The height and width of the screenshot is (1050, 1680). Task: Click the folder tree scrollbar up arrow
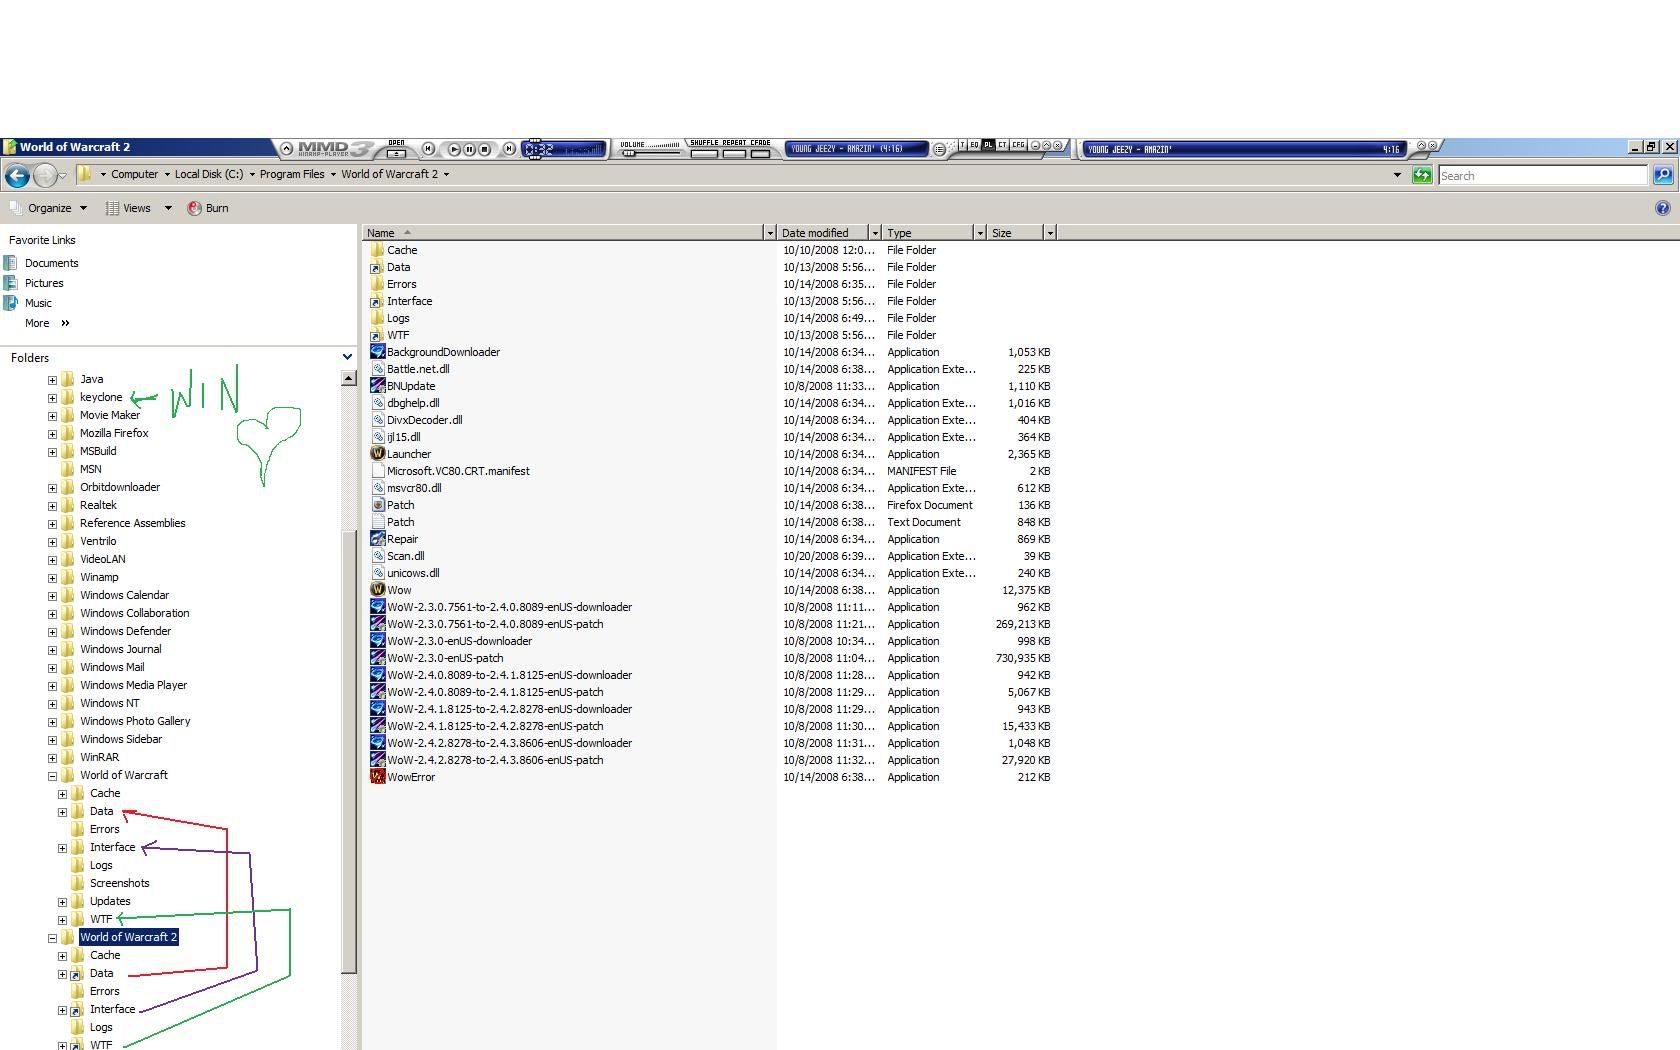pos(349,378)
